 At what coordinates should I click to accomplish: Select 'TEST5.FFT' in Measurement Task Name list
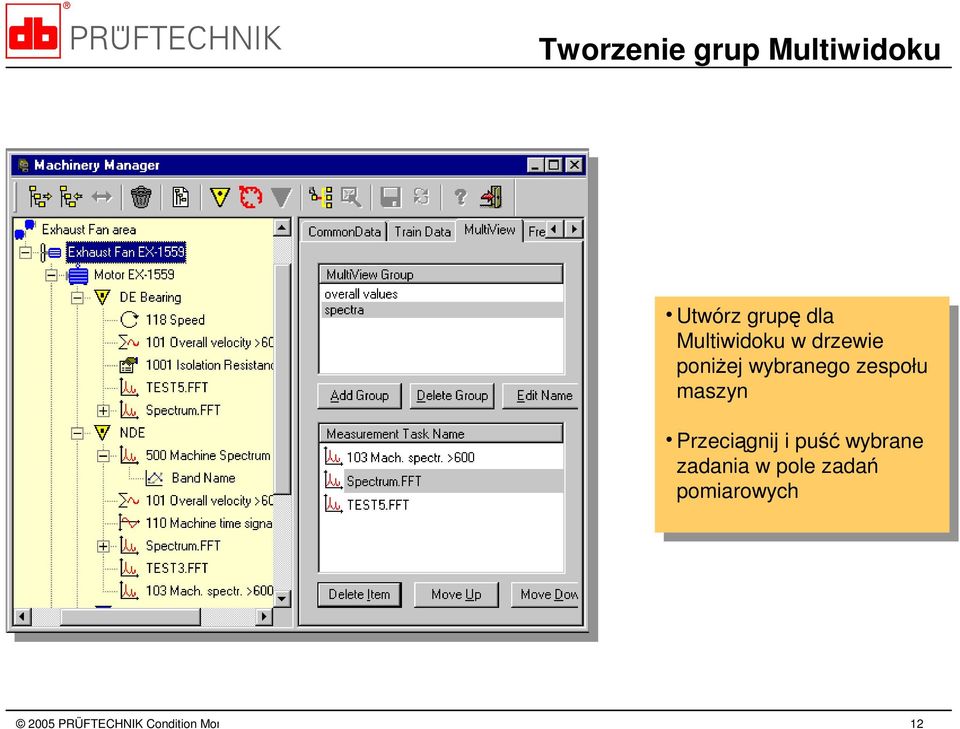click(x=443, y=505)
